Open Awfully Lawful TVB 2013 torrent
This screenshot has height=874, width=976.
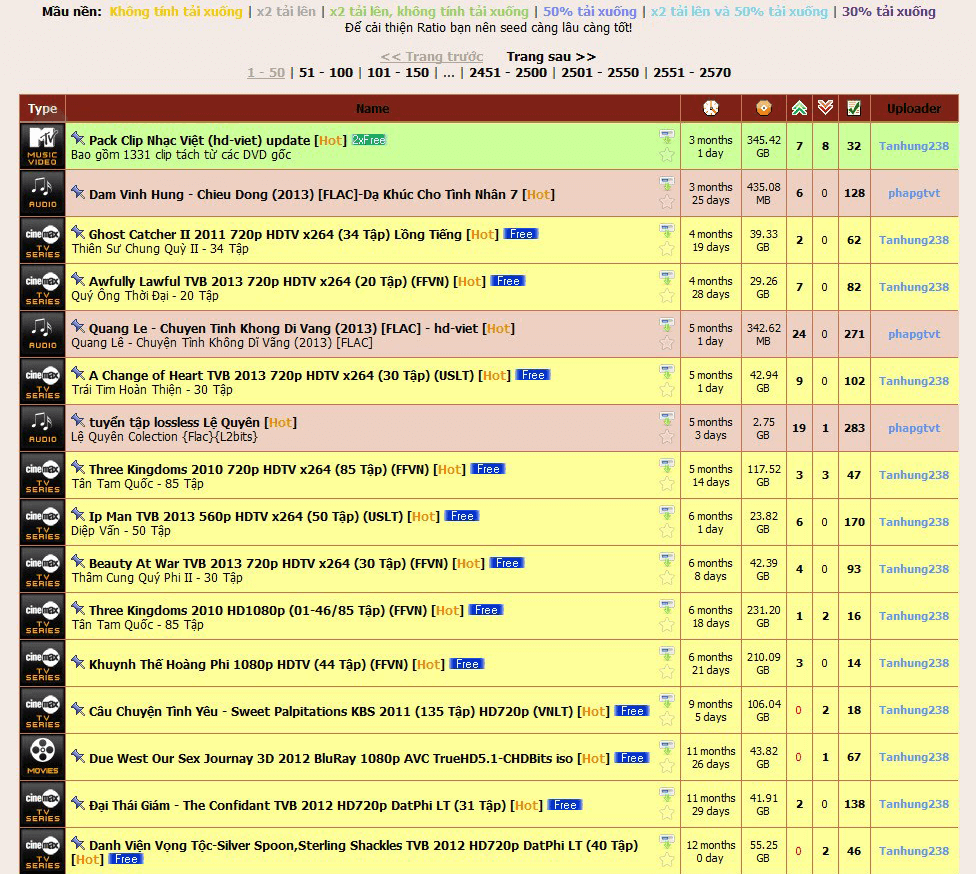269,281
